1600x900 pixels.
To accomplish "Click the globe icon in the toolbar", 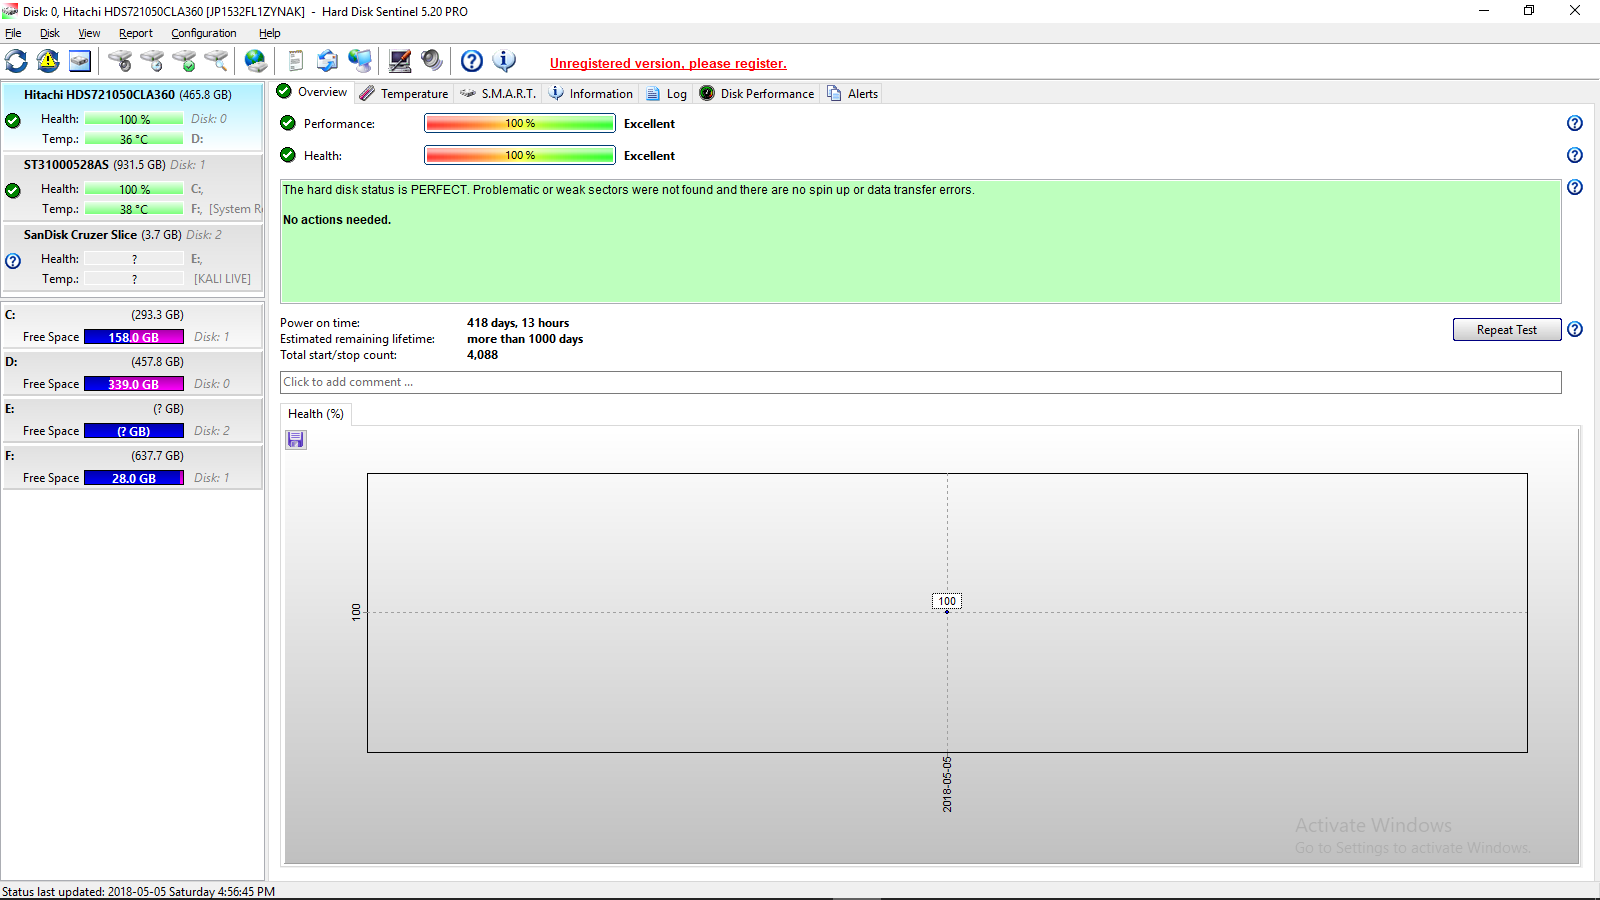I will (256, 61).
